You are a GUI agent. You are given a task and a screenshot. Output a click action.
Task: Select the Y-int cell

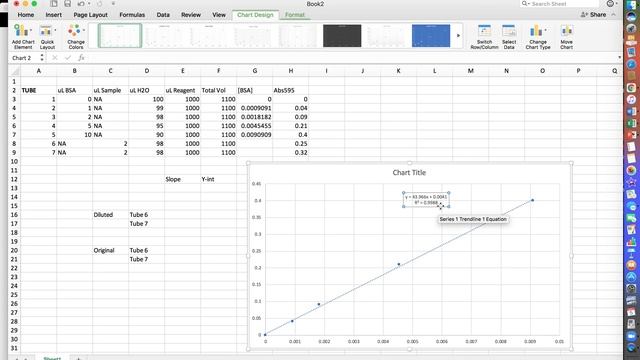[218, 179]
